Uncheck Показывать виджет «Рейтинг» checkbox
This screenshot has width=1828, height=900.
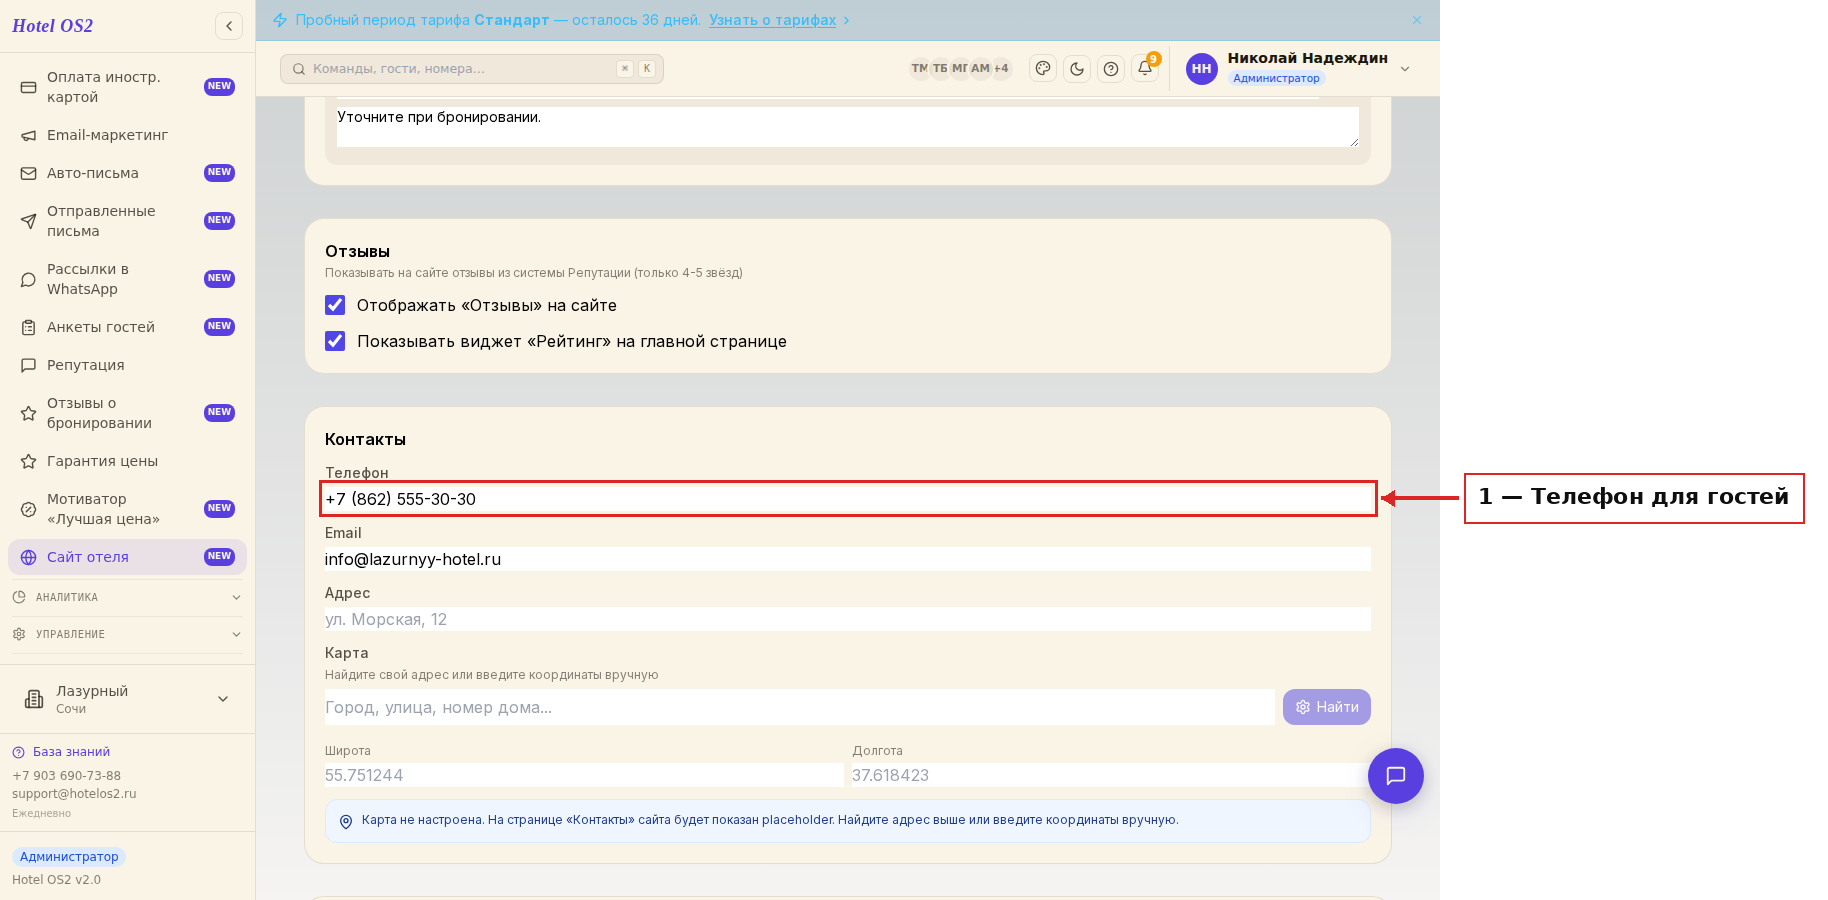pyautogui.click(x=335, y=341)
